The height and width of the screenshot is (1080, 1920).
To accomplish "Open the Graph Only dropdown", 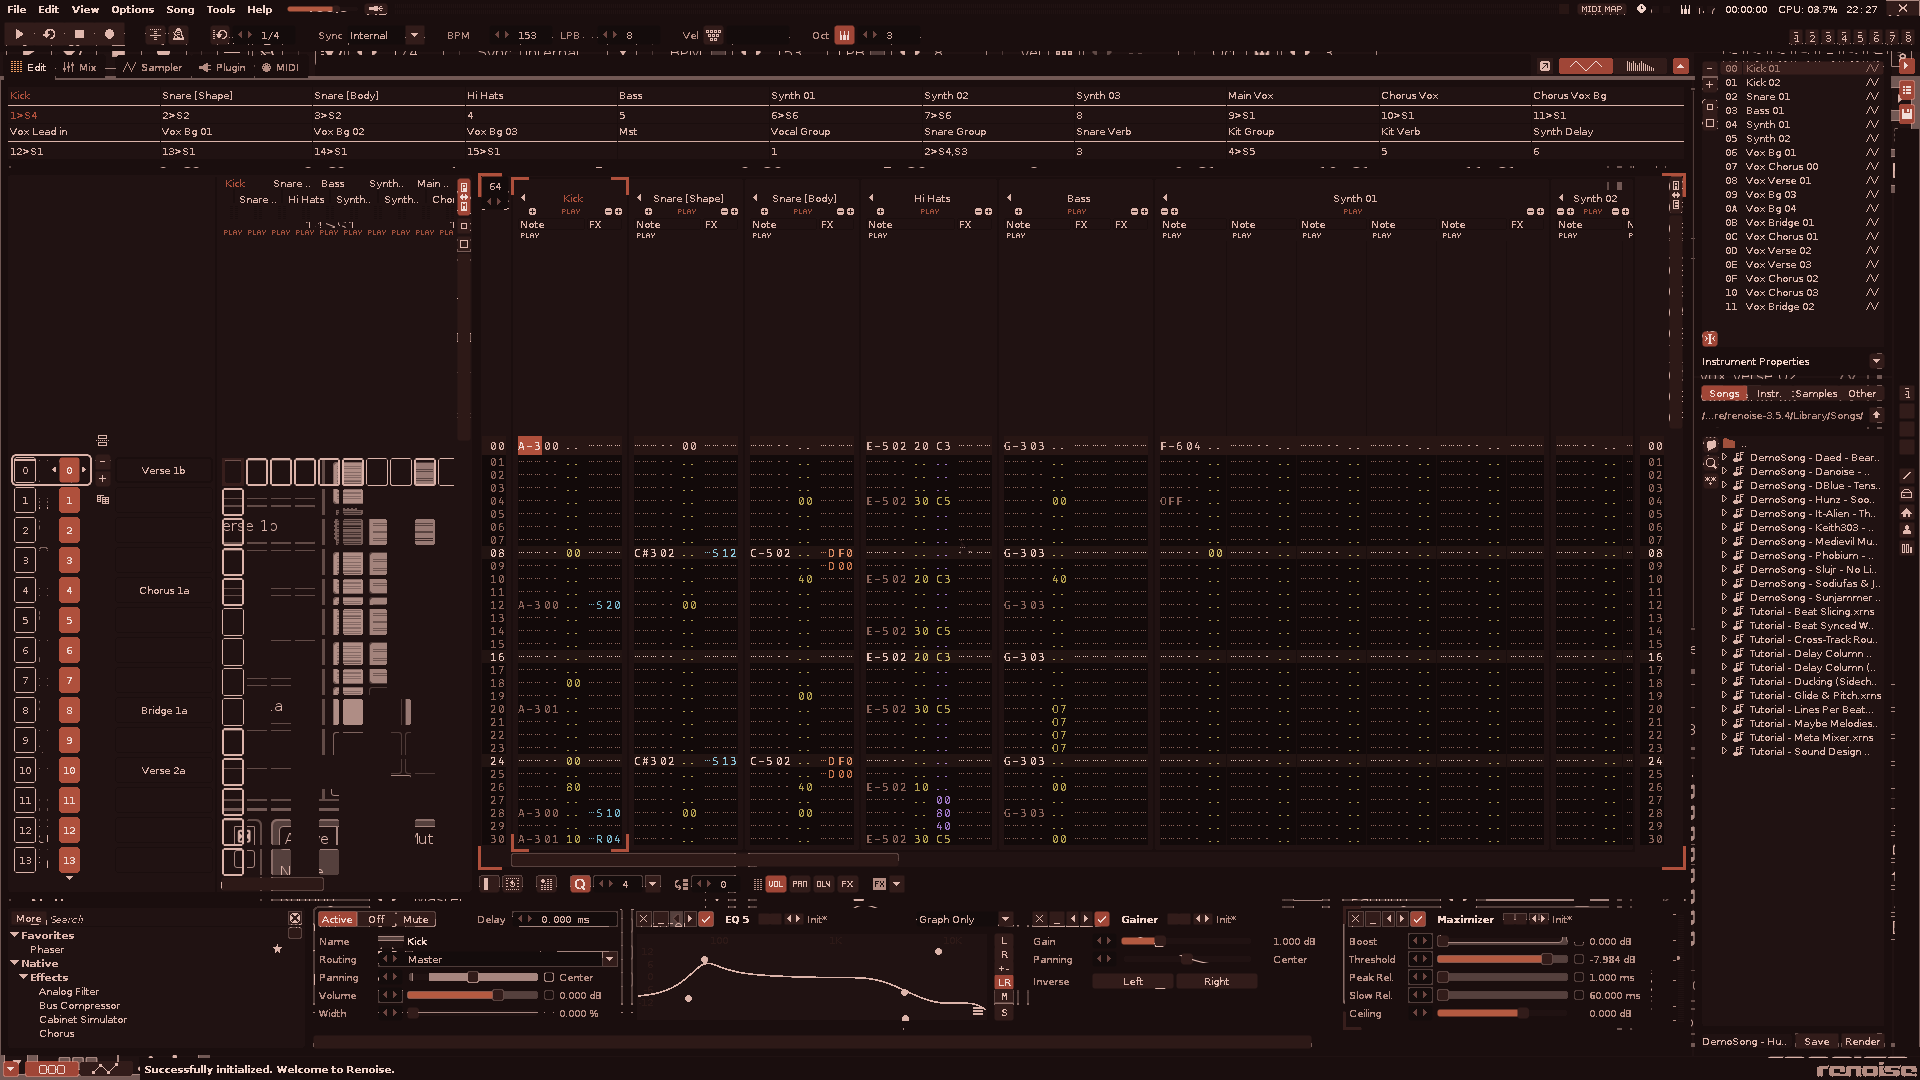I will click(1005, 919).
